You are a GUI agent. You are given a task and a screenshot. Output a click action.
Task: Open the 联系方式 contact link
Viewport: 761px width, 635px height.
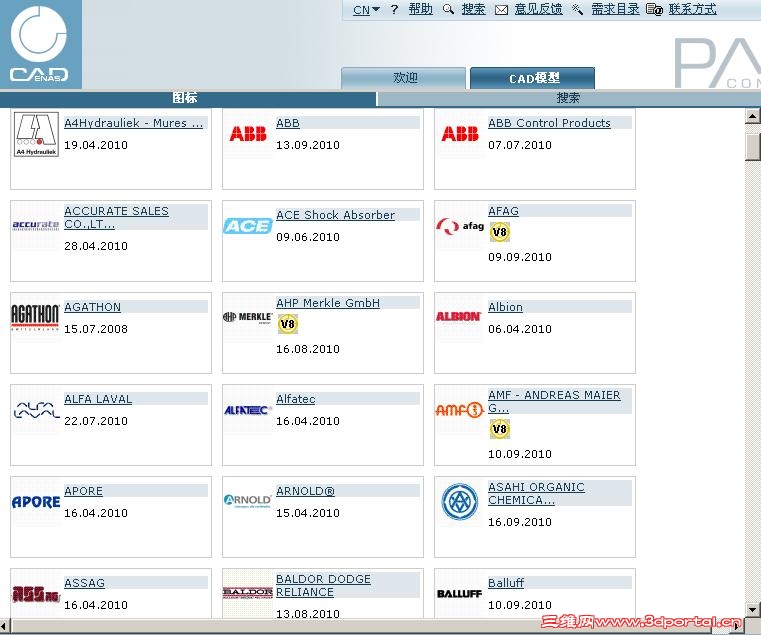692,9
